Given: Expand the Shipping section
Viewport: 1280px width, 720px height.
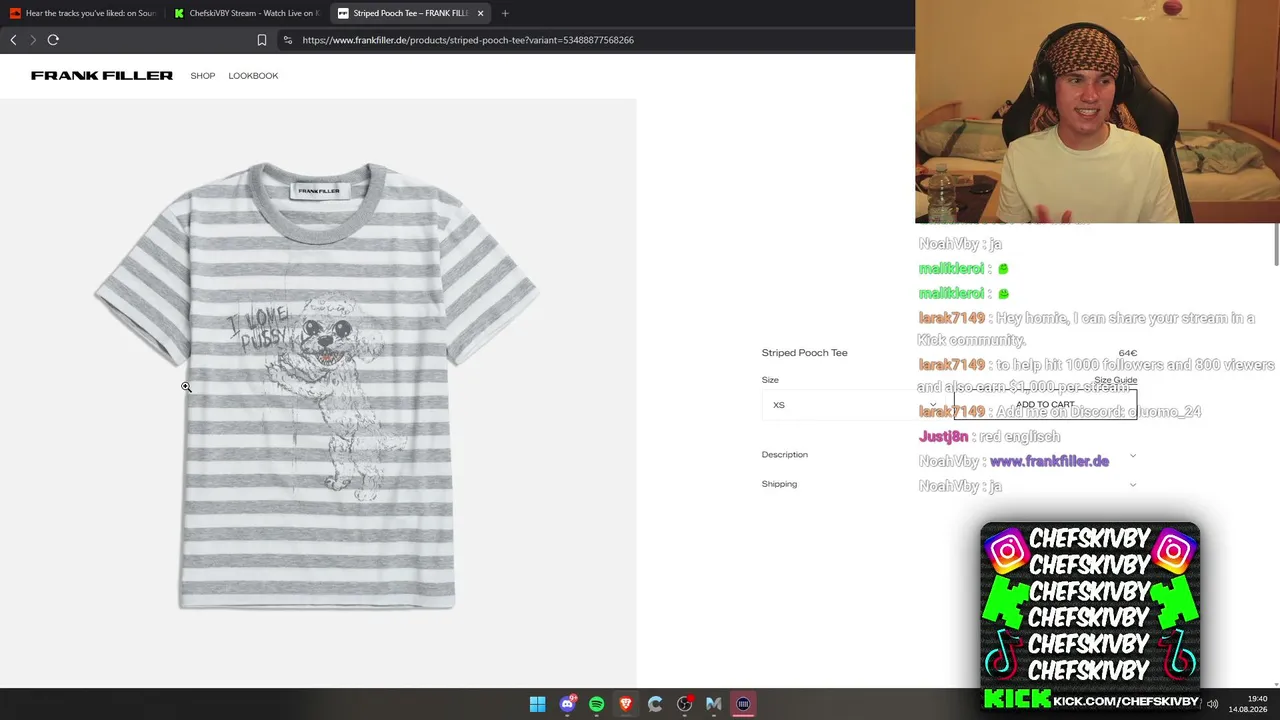Looking at the screenshot, I should 949,484.
